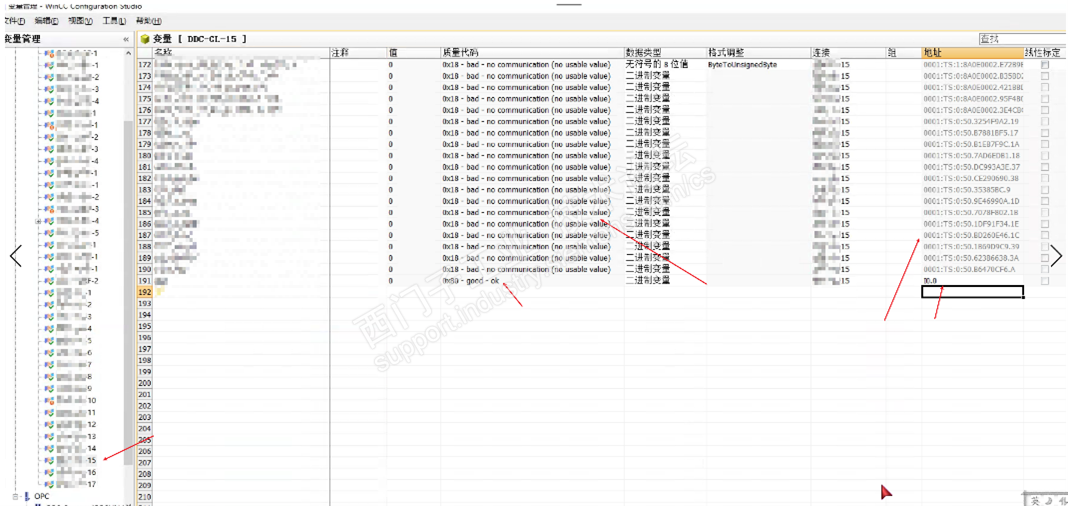Screen dimensions: 1068x506
Task: Tick the 线性标定 checkbox in row 177
Action: point(1045,121)
